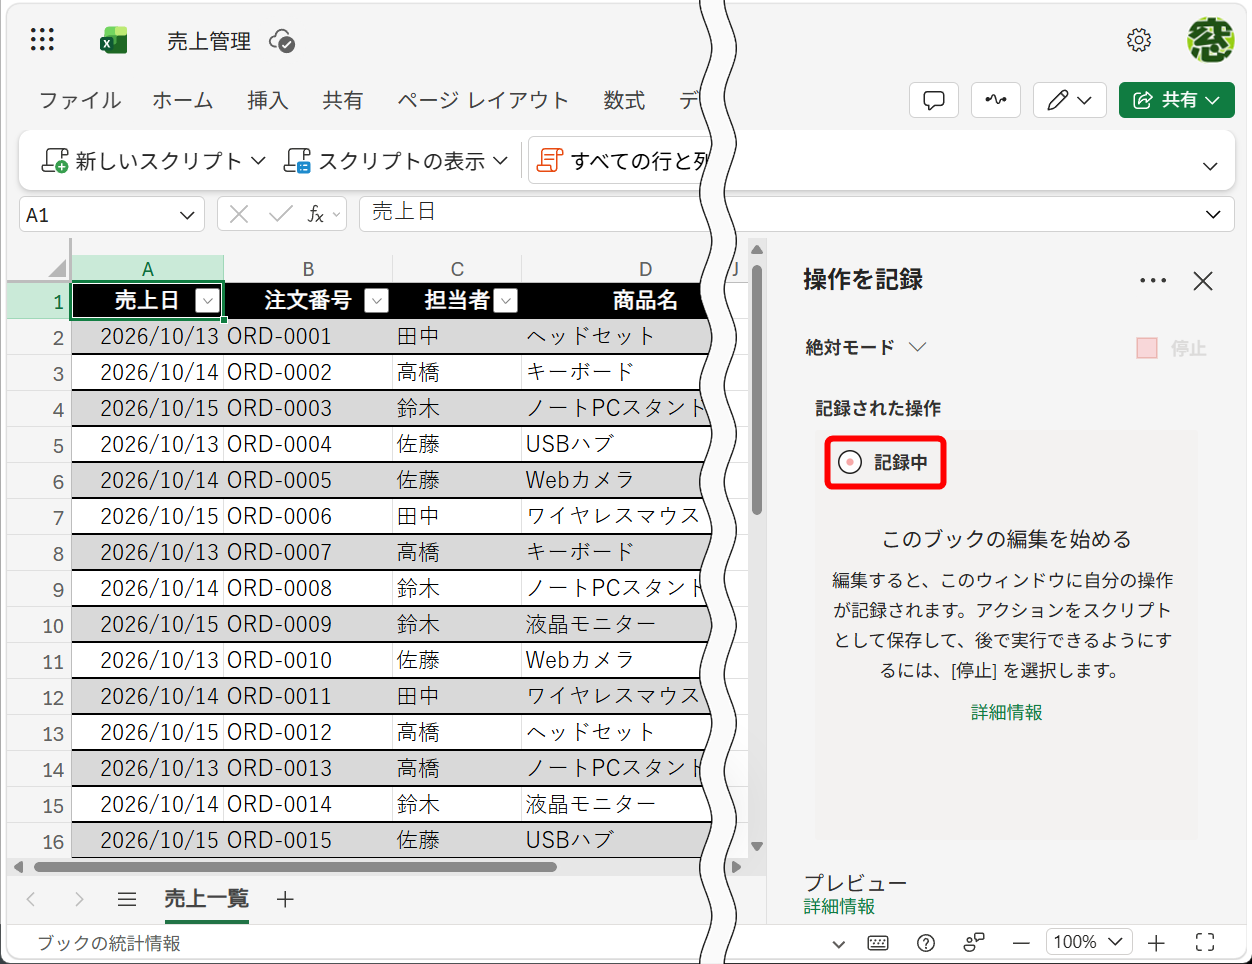Click the 記録中 recording indicator
Viewport: 1252px width, 964px height.
tap(885, 462)
